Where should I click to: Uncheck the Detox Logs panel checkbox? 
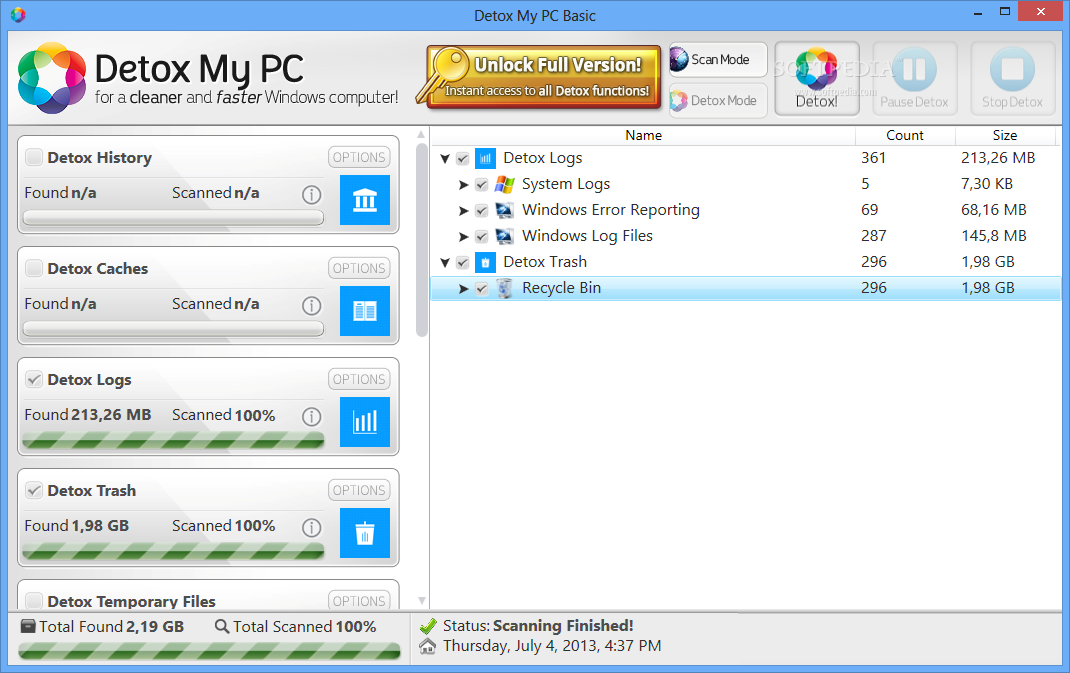33,380
